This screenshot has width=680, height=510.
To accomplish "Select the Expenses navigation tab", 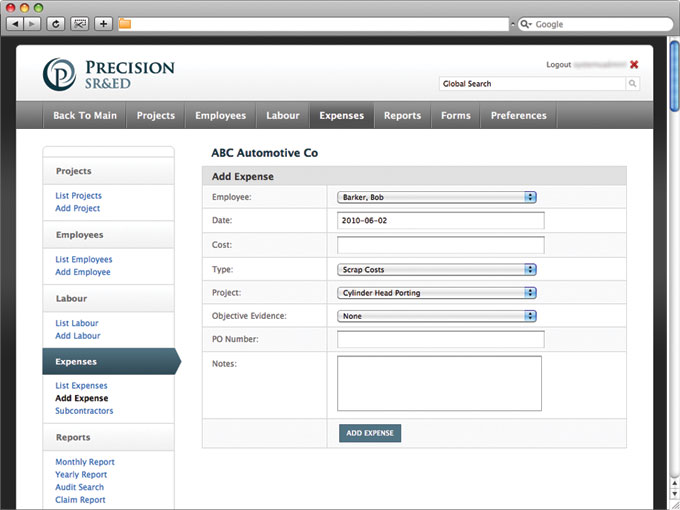I will click(x=342, y=115).
